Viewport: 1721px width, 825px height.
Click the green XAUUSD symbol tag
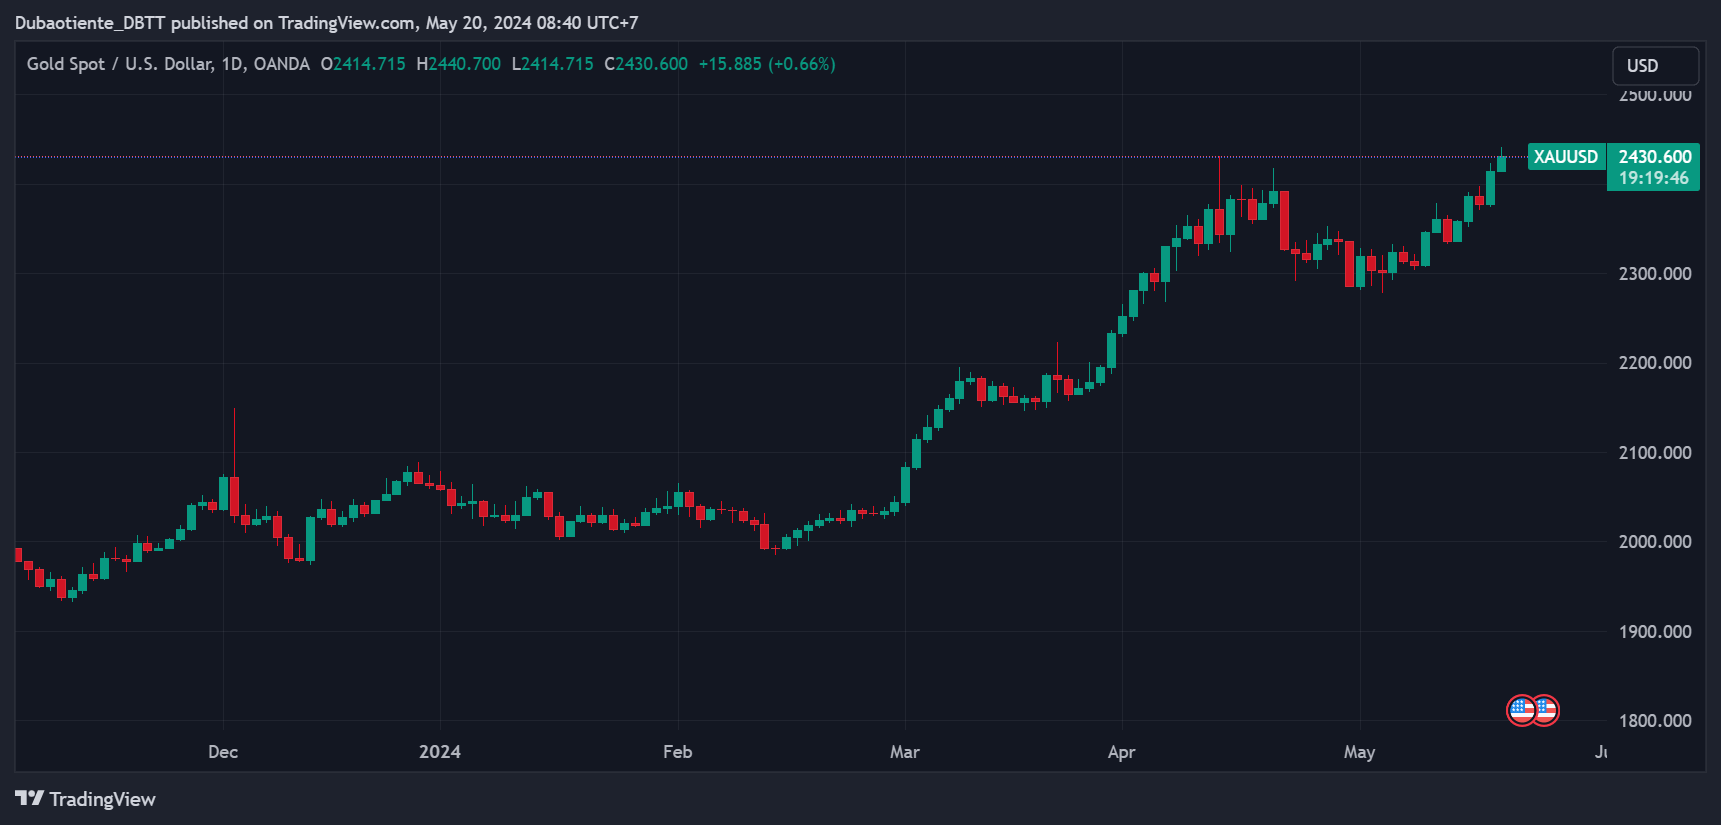pos(1566,157)
